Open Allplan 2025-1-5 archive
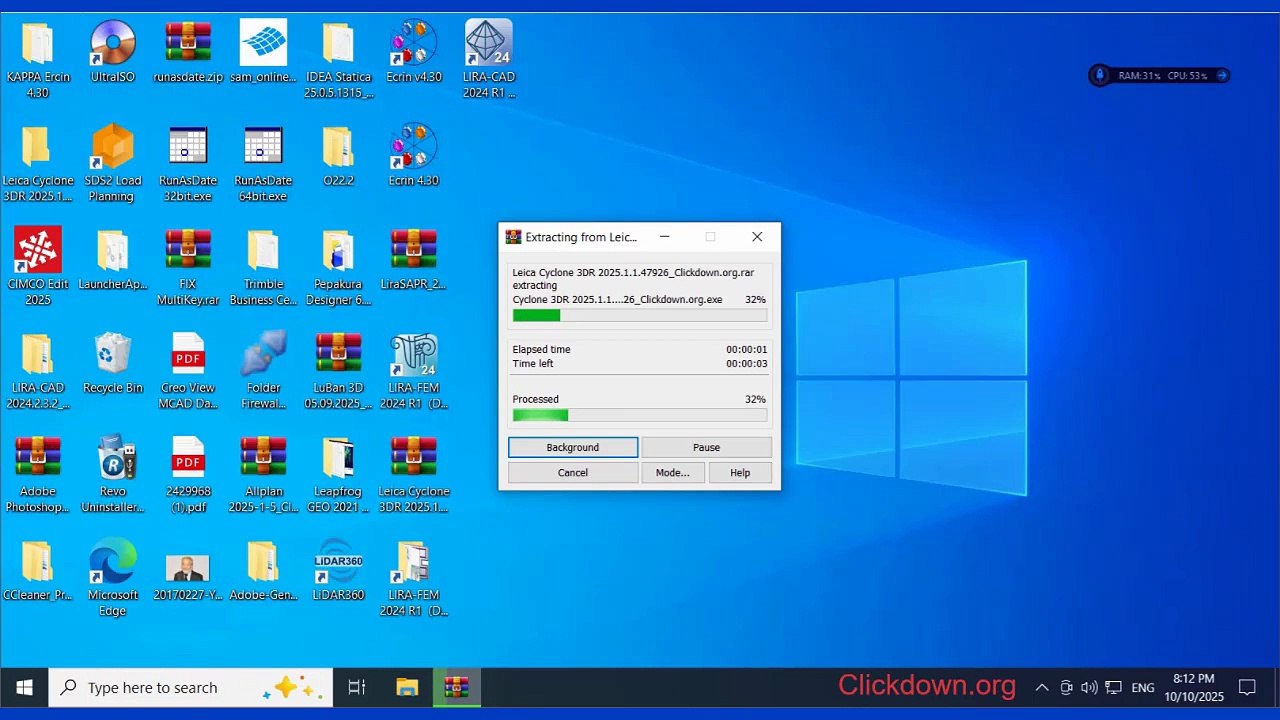Viewport: 1280px width, 720px height. [x=263, y=474]
